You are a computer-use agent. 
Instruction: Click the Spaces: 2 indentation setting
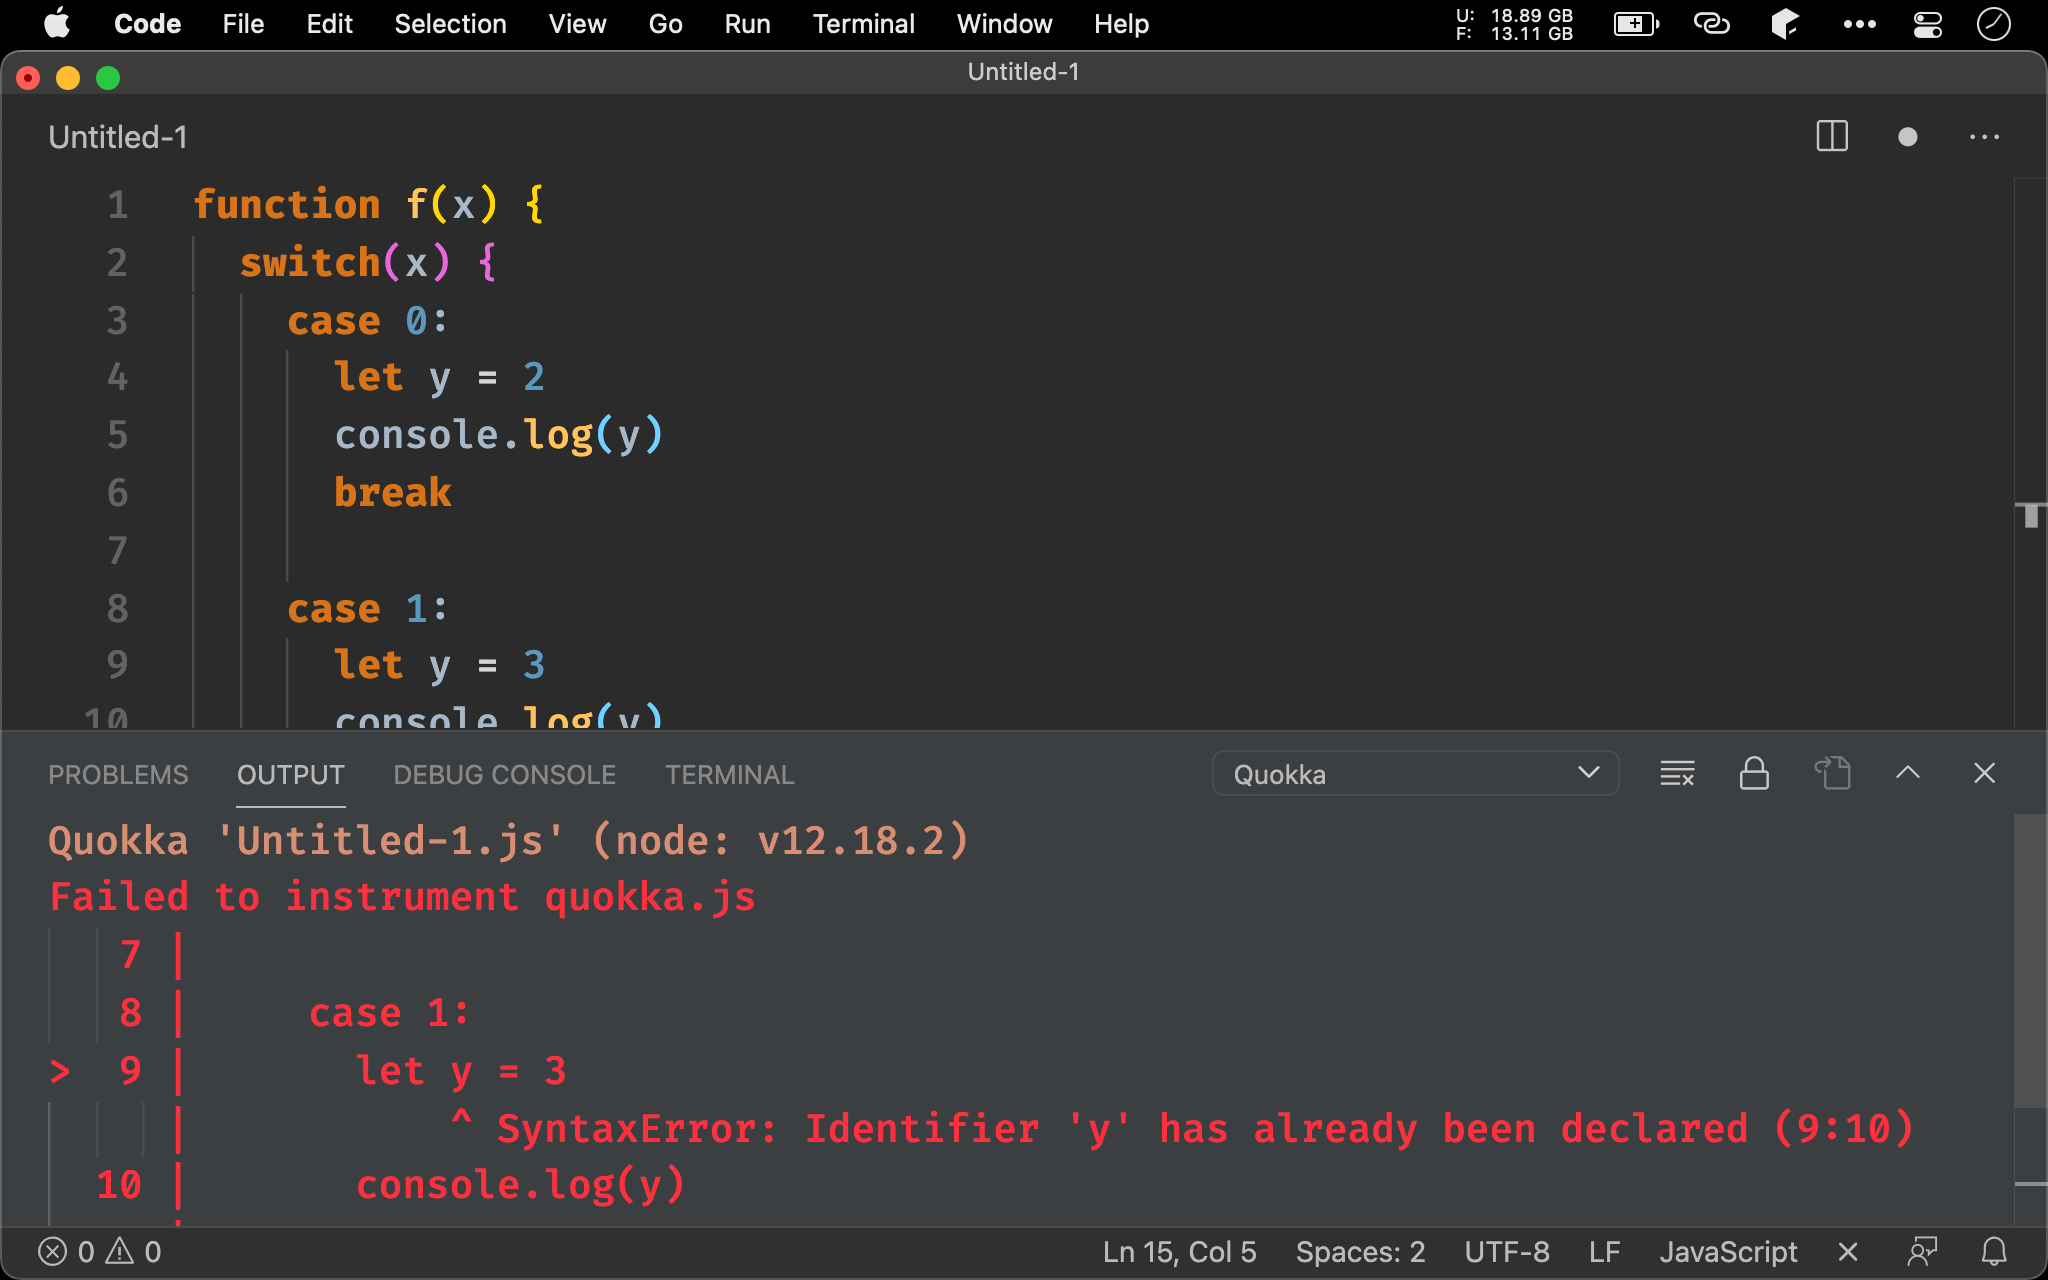click(1359, 1252)
